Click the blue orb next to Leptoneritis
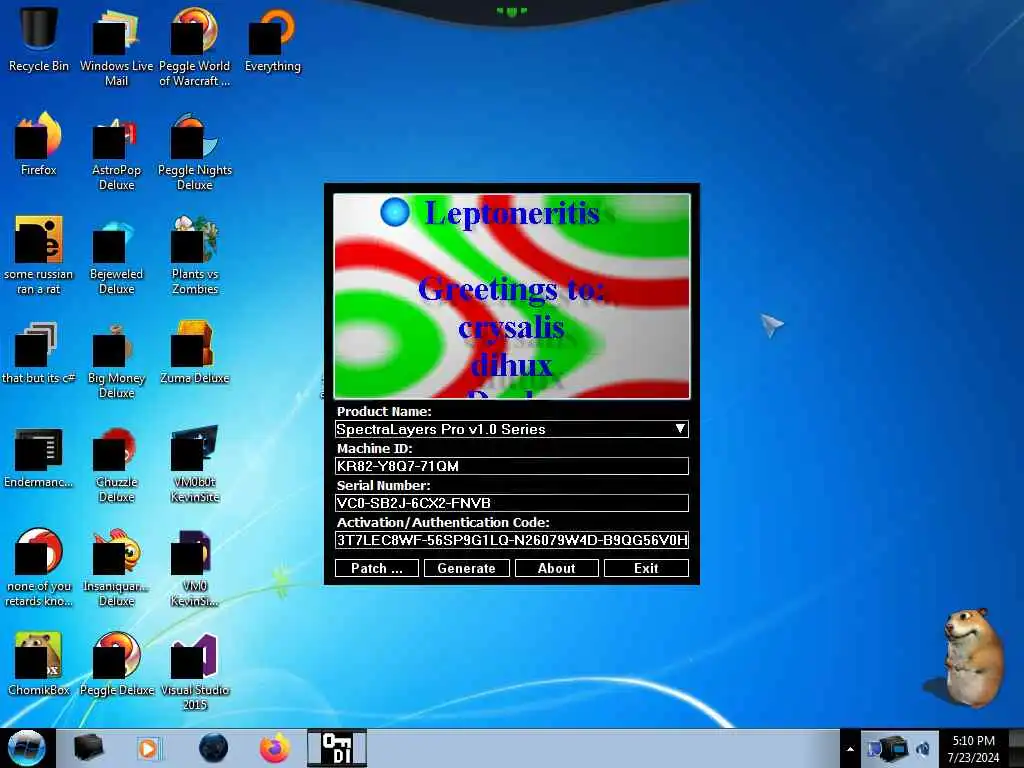Screen dimensions: 1024x768 pos(395,212)
